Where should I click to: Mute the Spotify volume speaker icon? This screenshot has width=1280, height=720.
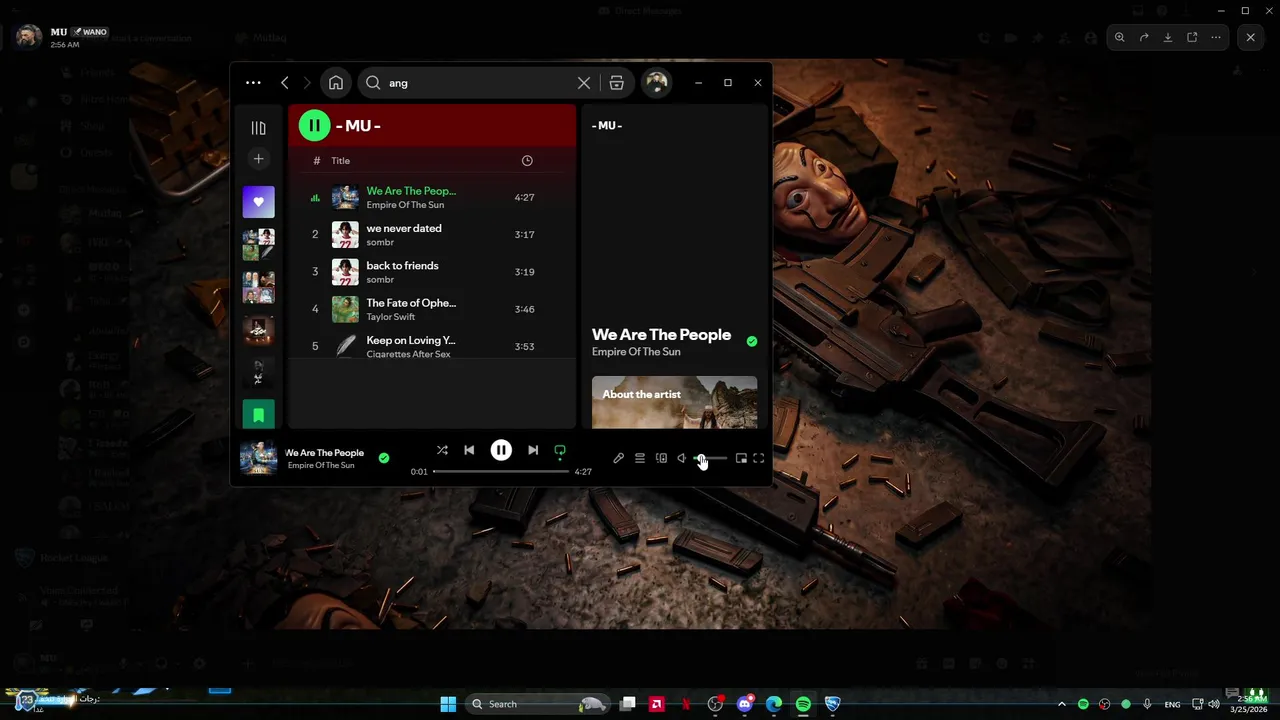click(x=682, y=458)
